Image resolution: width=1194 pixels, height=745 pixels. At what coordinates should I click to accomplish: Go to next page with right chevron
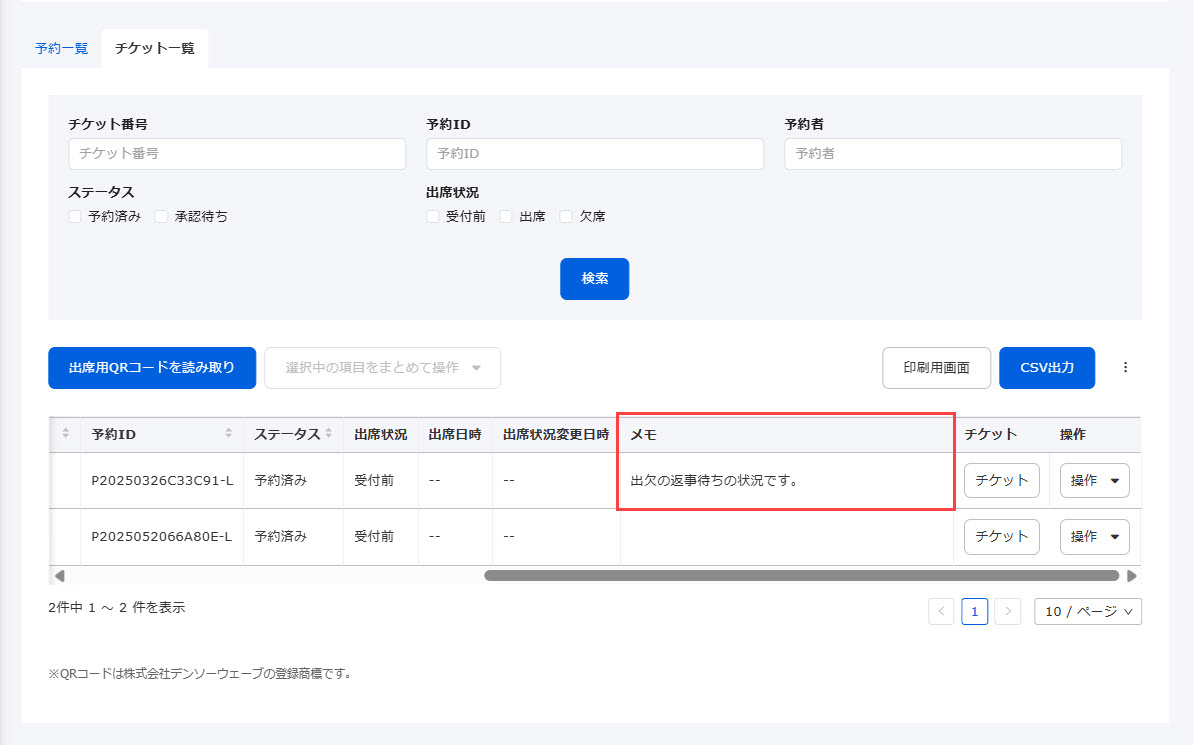(1008, 611)
